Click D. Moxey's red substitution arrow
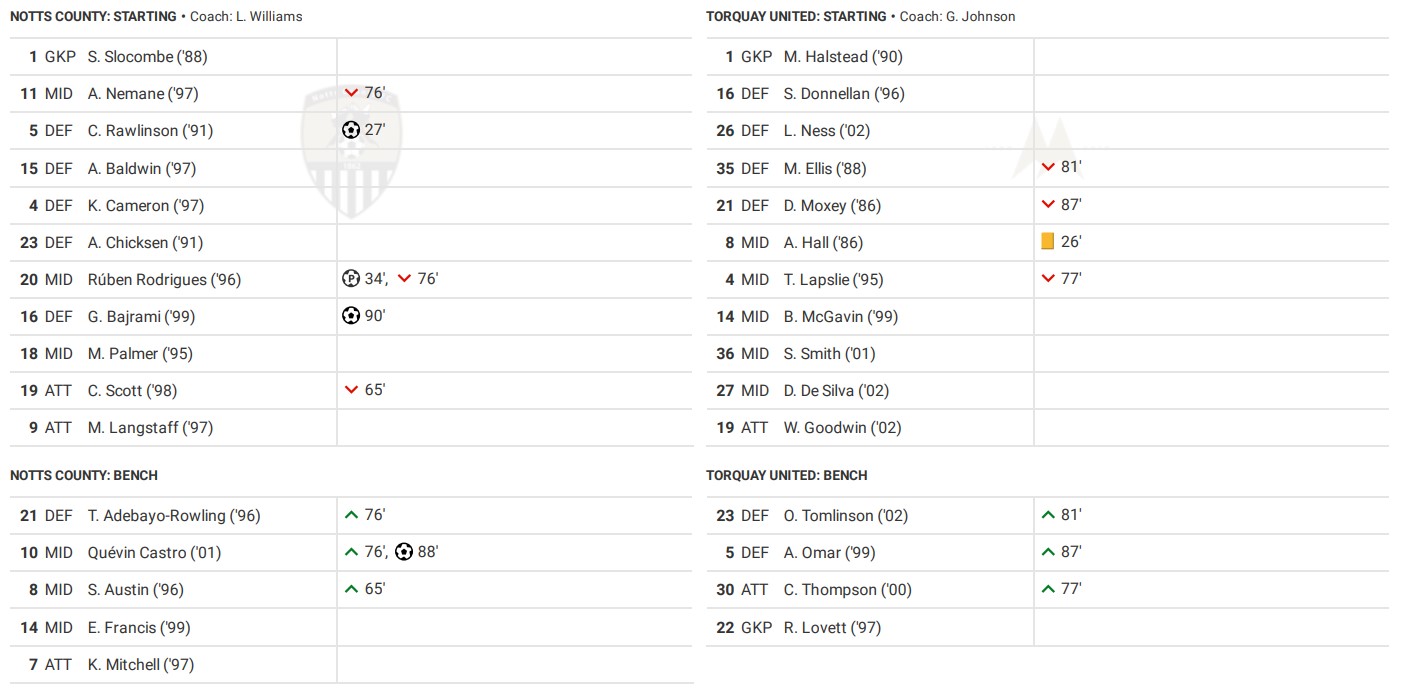The image size is (1407, 697). (1048, 205)
